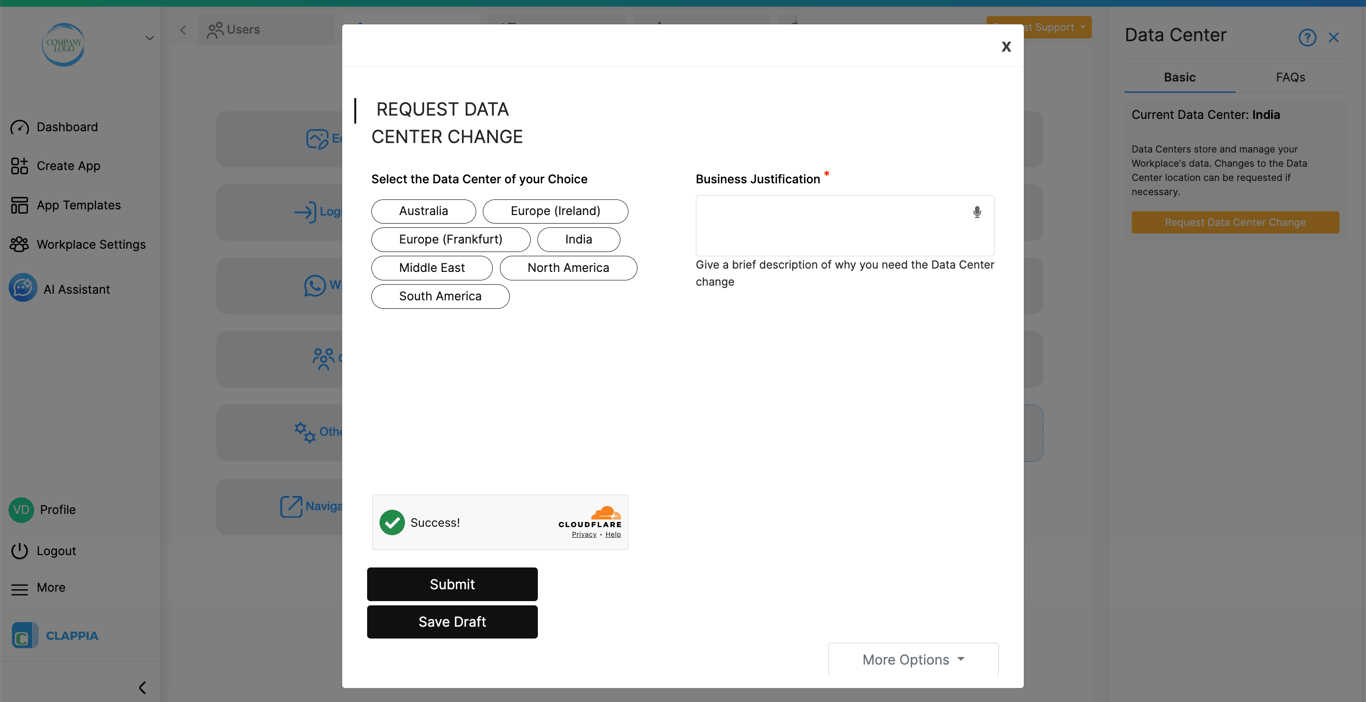
Task: Click the green Success checkmark icon
Action: (392, 522)
